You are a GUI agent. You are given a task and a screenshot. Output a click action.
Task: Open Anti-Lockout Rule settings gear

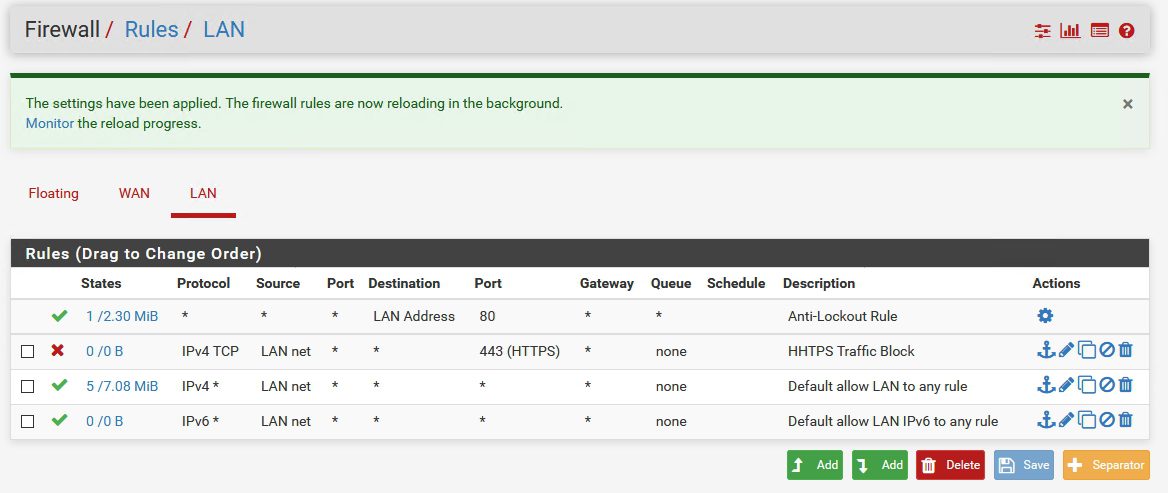pos(1045,316)
